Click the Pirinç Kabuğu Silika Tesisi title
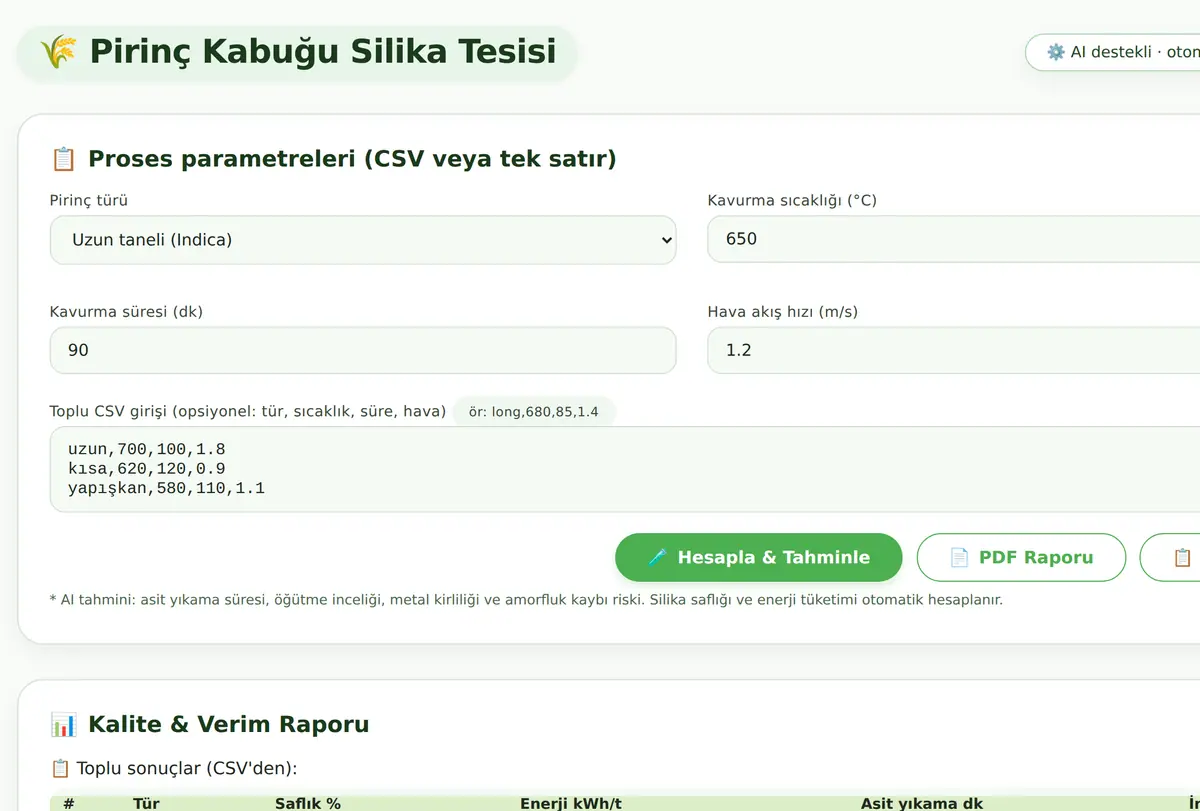Viewport: 1200px width, 811px height. (322, 51)
